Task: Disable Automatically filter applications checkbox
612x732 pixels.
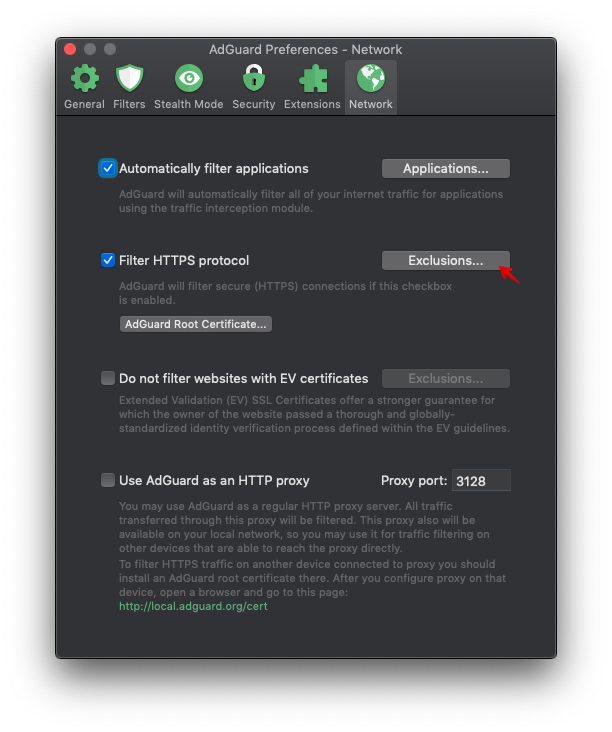Action: click(108, 169)
